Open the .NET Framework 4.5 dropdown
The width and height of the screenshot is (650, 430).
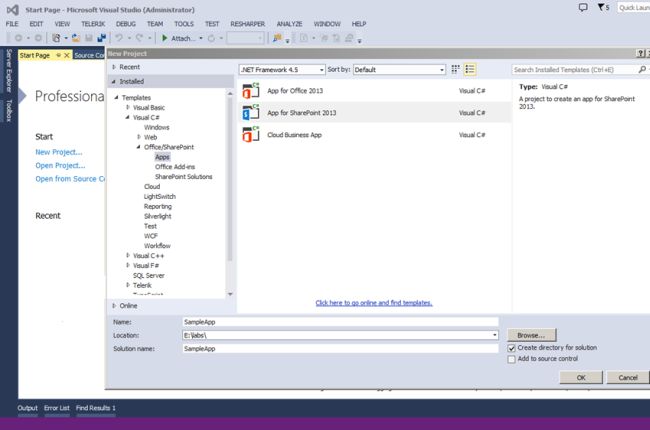point(282,70)
